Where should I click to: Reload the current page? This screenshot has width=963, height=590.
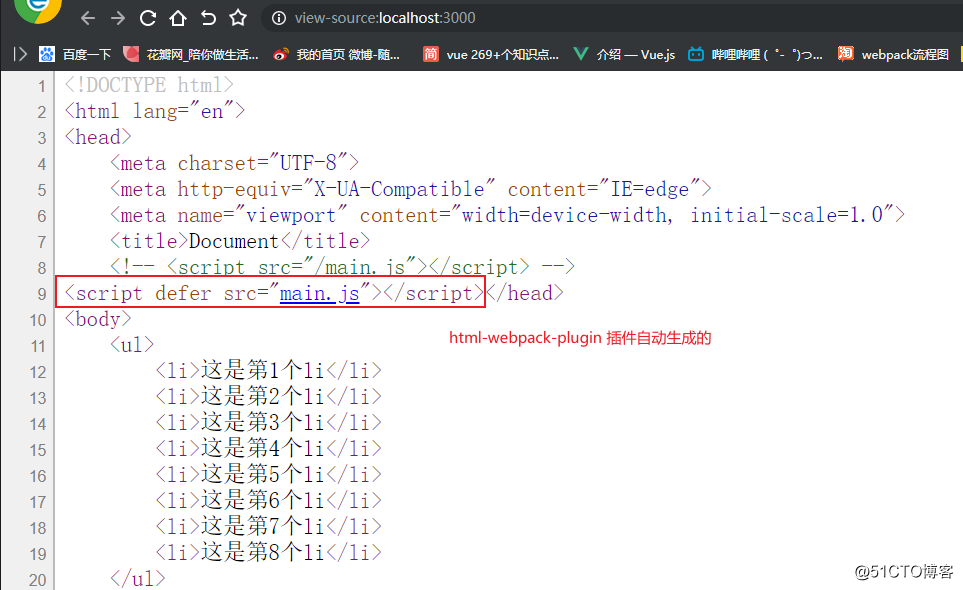tap(148, 18)
